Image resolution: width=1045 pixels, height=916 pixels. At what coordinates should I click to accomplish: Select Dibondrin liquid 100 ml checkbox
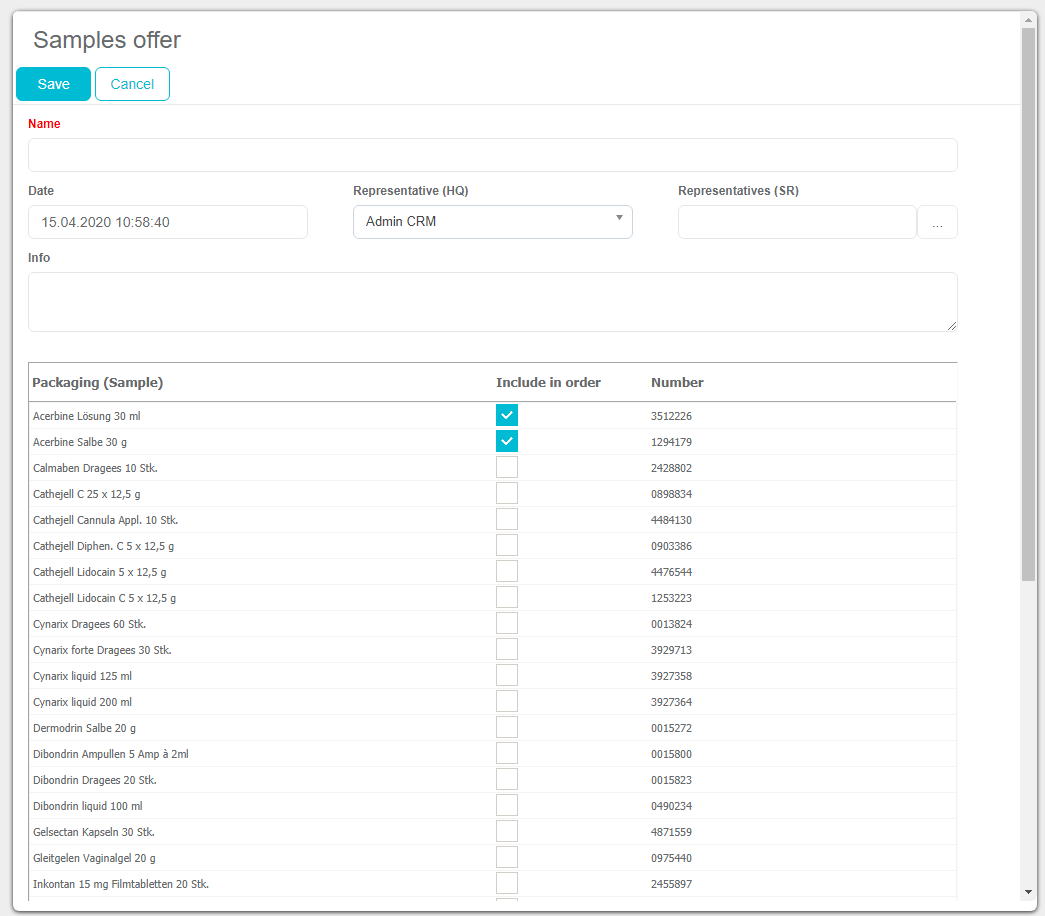click(x=507, y=805)
